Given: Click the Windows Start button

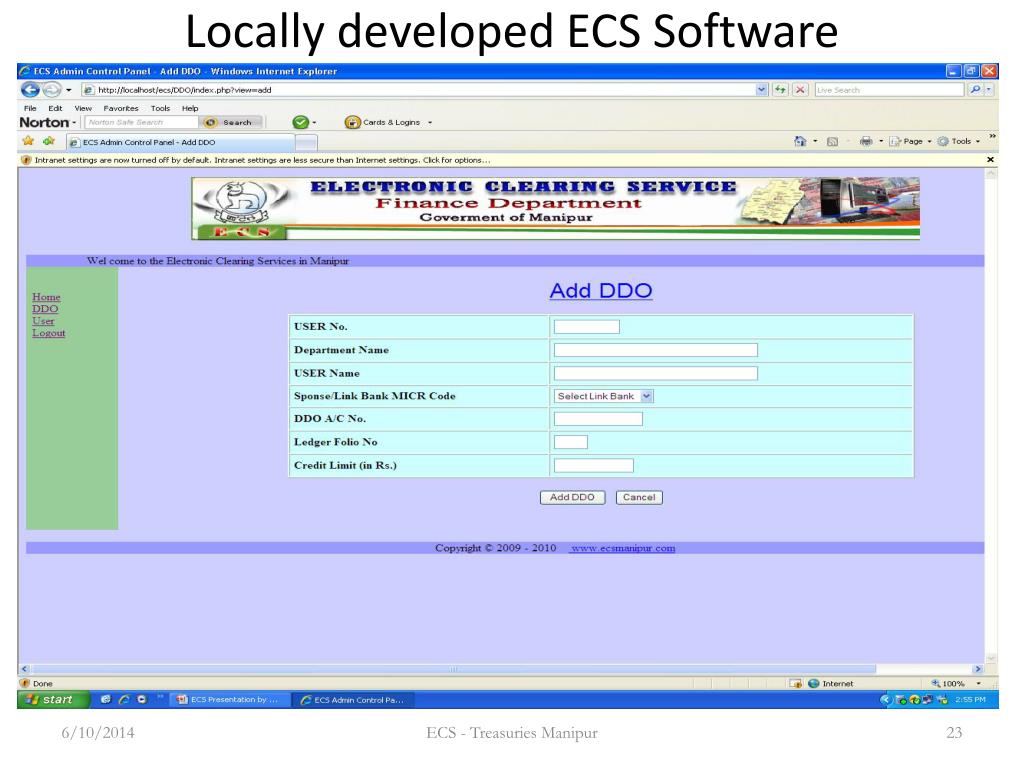Looking at the screenshot, I should coord(53,699).
